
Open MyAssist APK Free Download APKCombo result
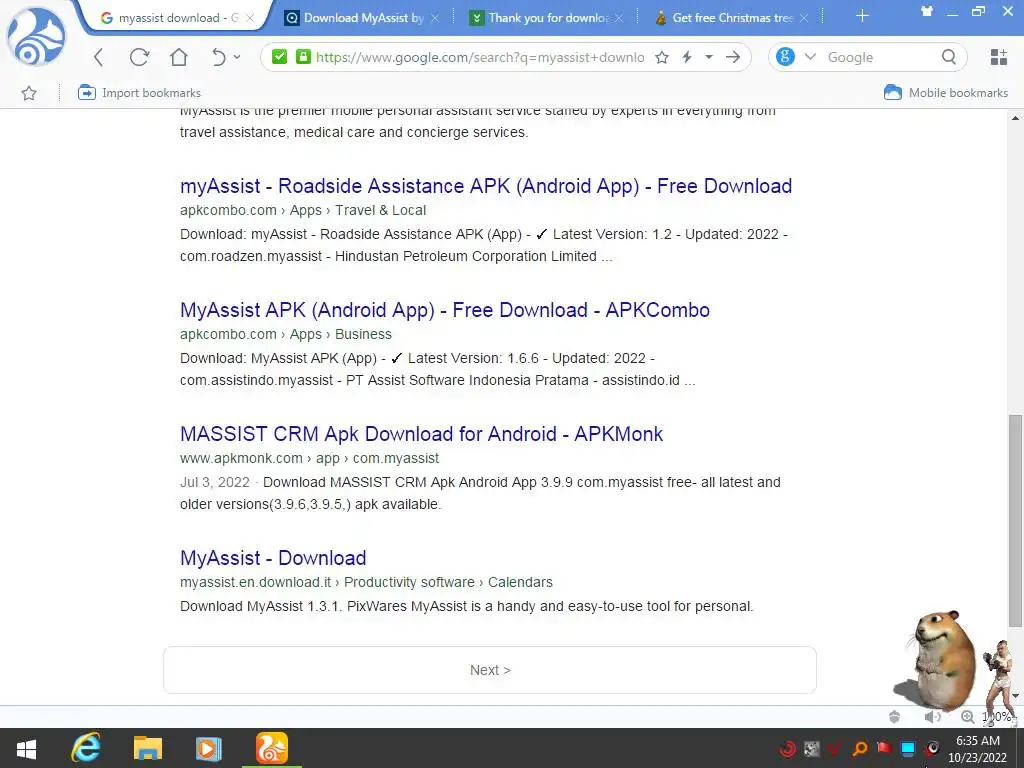[445, 310]
